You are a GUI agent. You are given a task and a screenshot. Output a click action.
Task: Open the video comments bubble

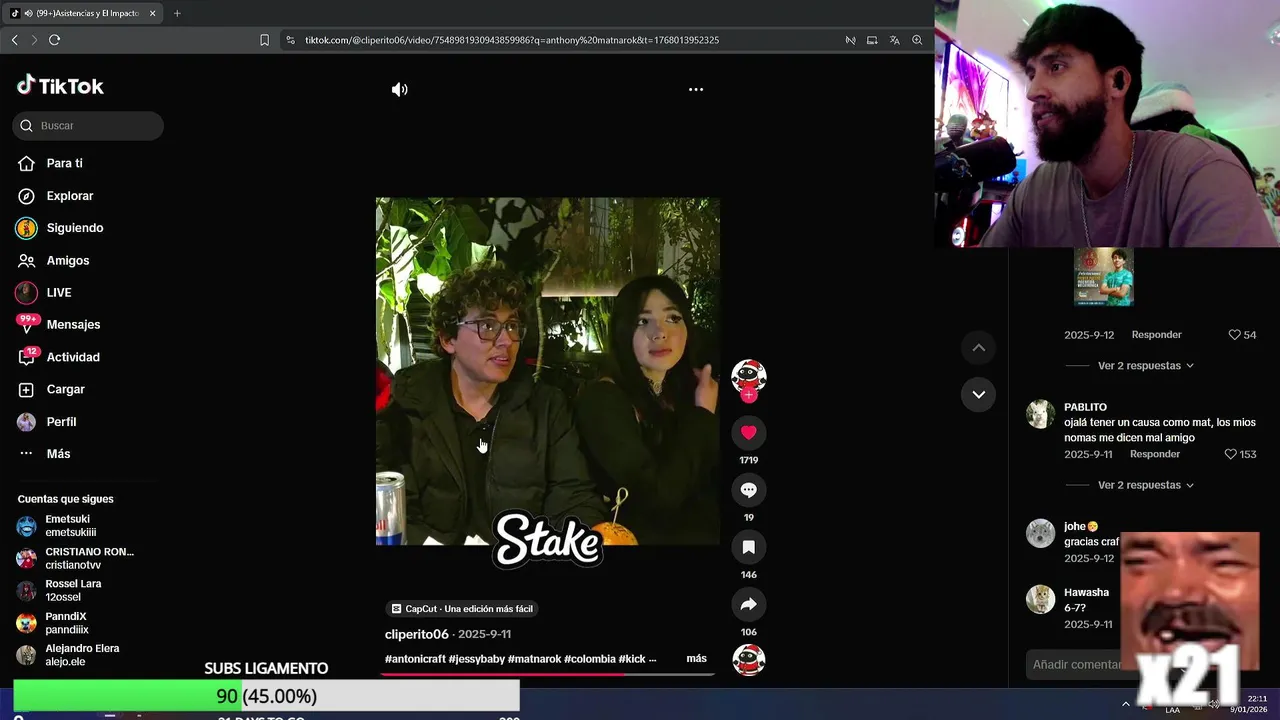tap(748, 489)
